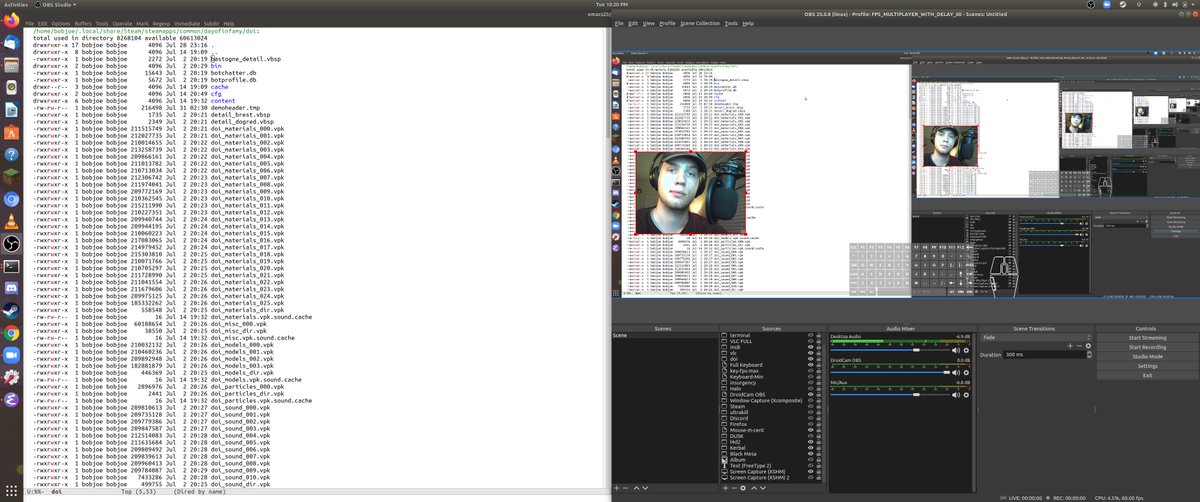
Task: Click Start Recording button
Action: [1148, 347]
